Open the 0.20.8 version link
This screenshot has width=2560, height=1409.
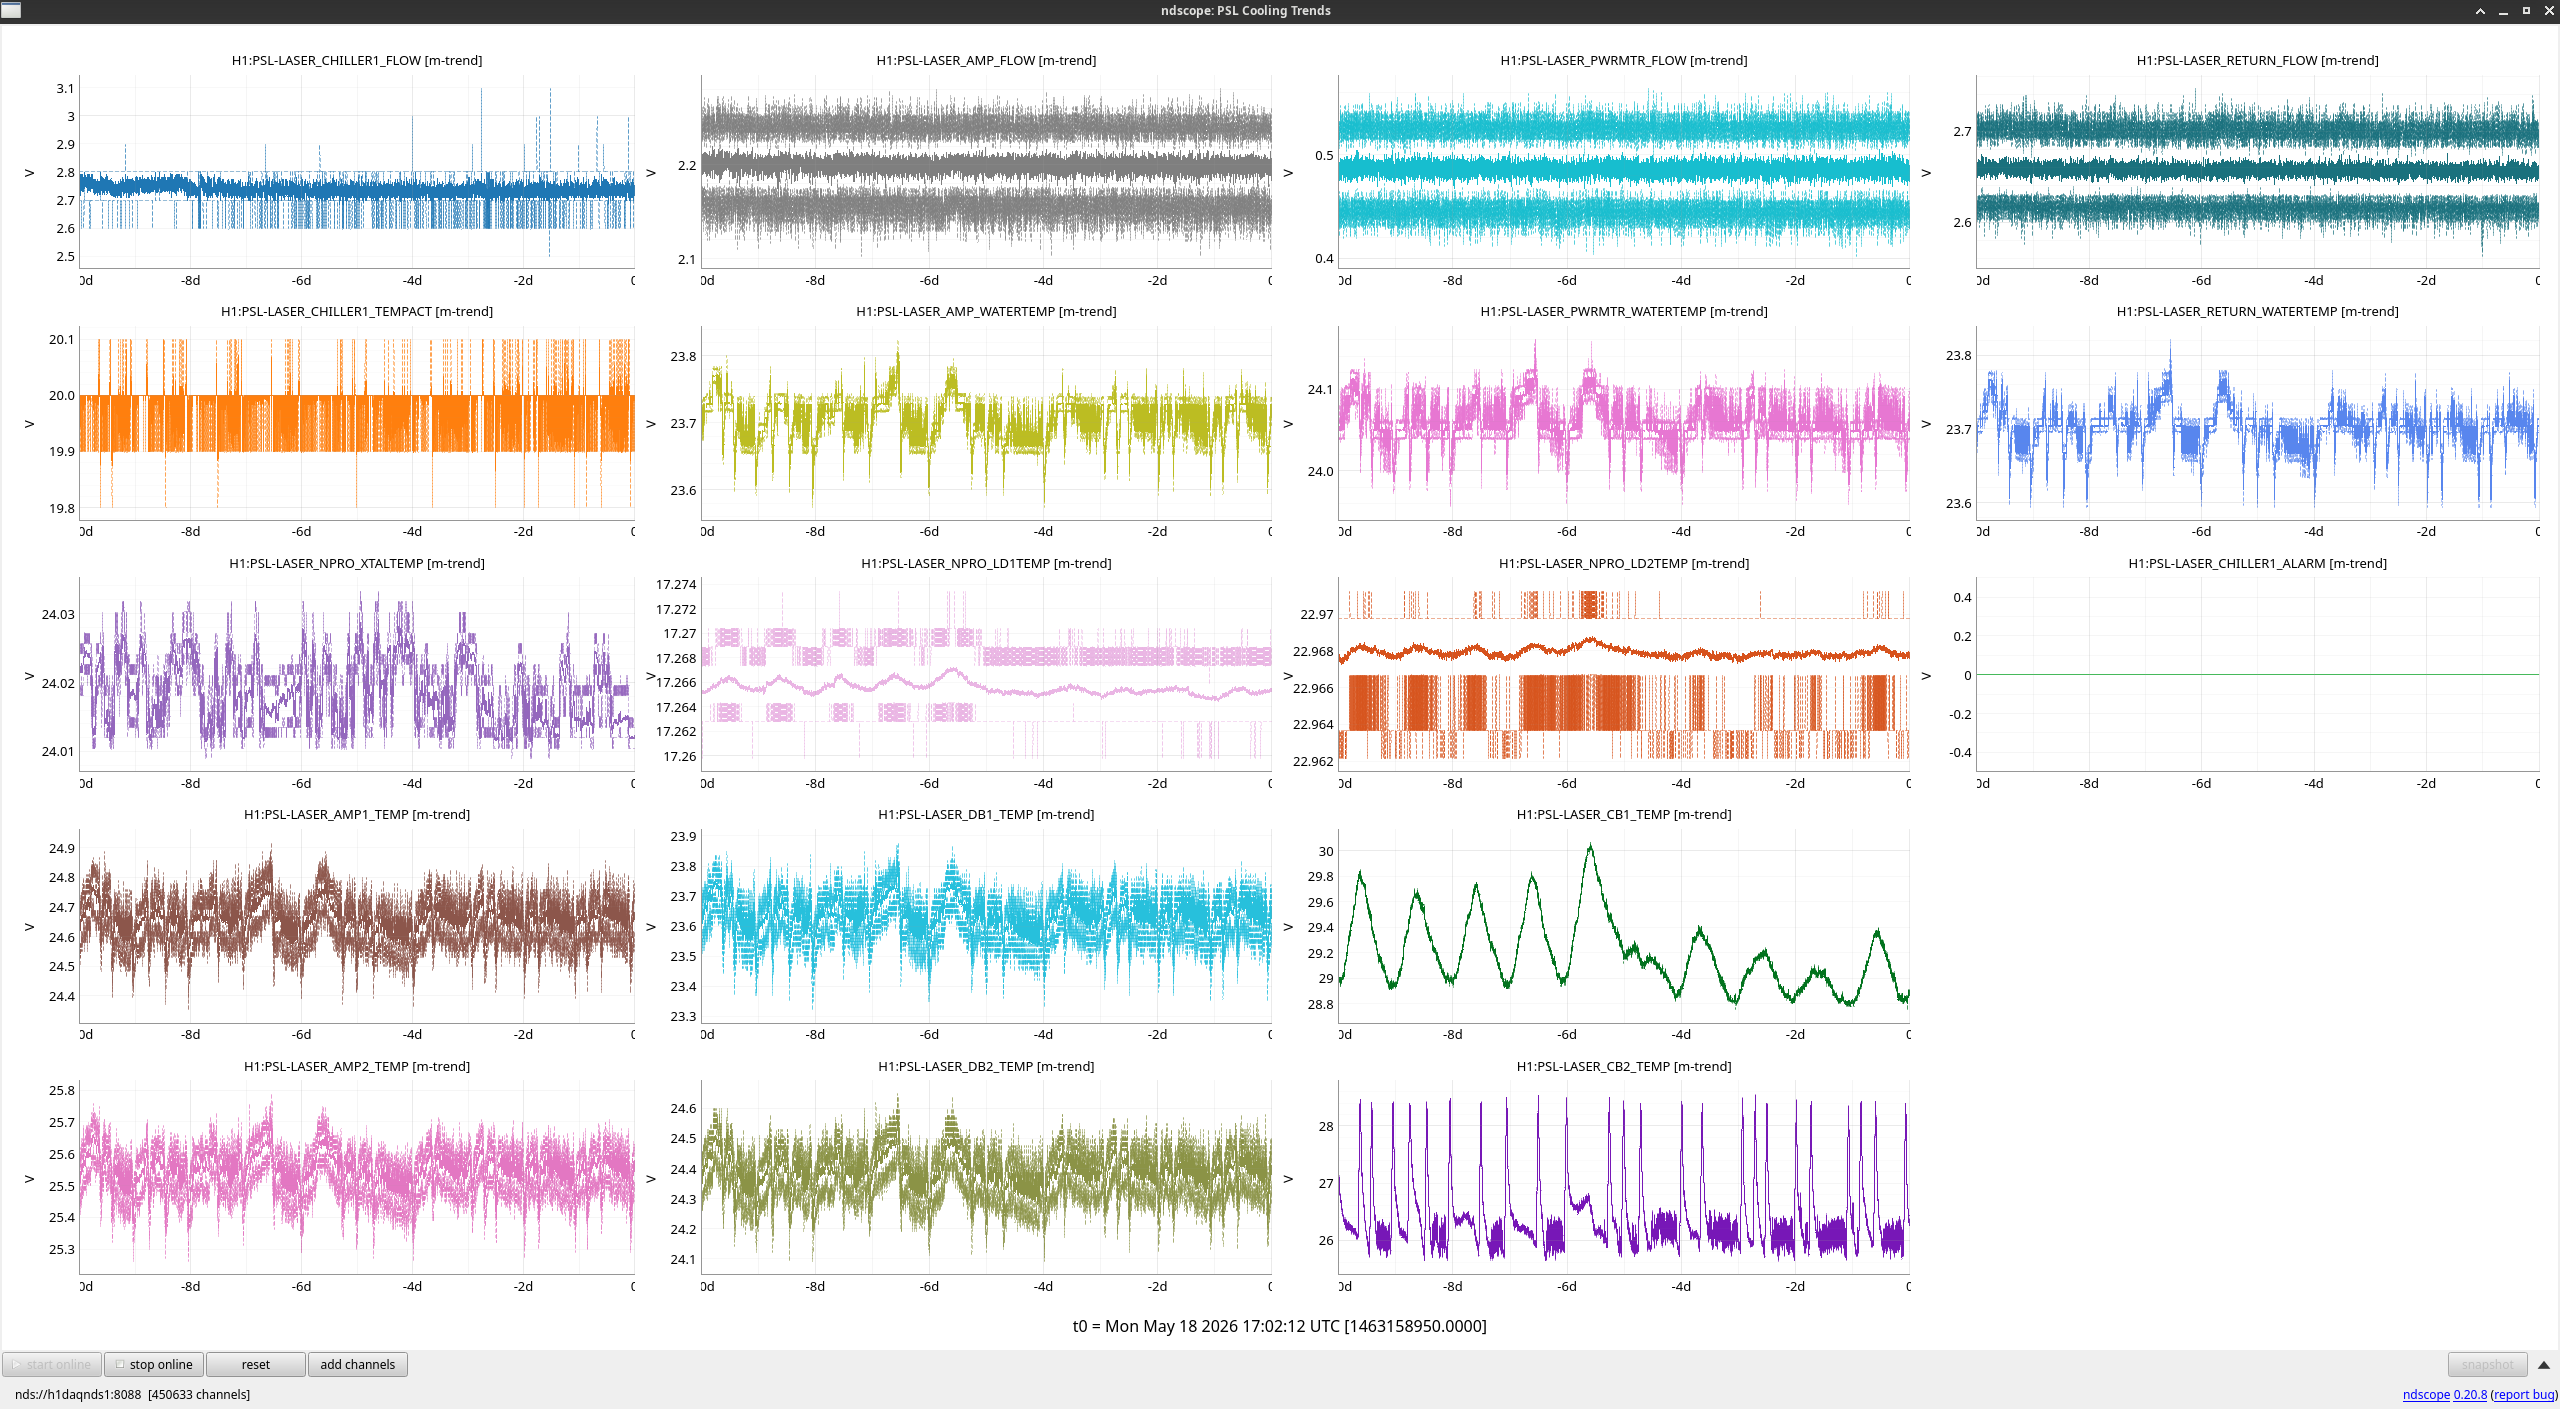(x=2470, y=1394)
